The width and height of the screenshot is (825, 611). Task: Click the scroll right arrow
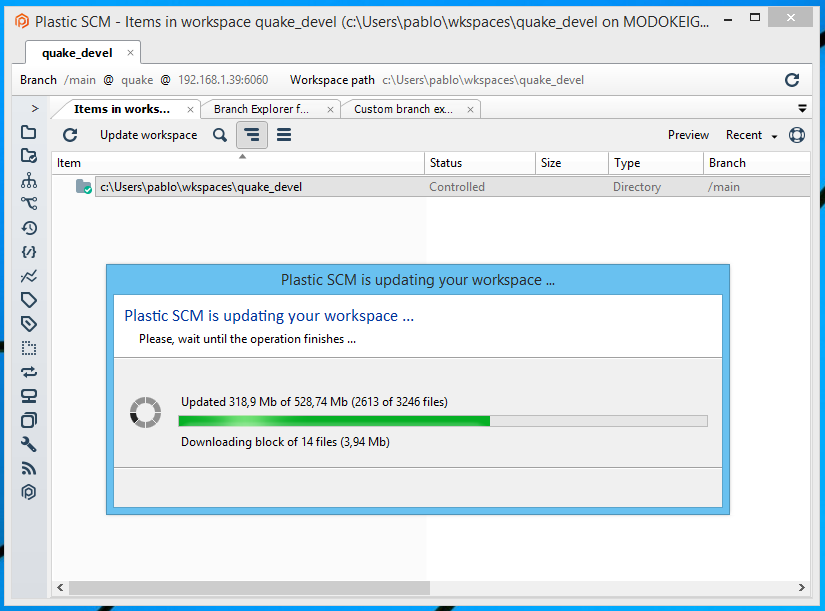point(802,588)
